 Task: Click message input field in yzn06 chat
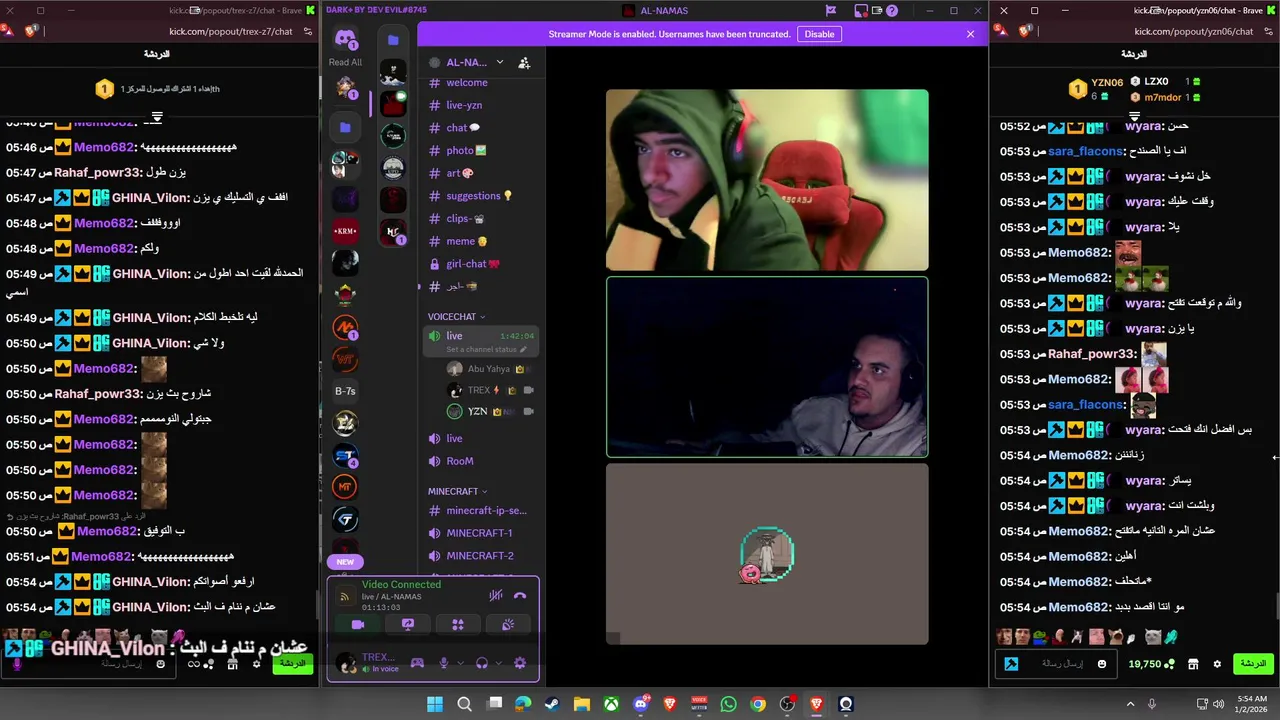(x=1055, y=664)
